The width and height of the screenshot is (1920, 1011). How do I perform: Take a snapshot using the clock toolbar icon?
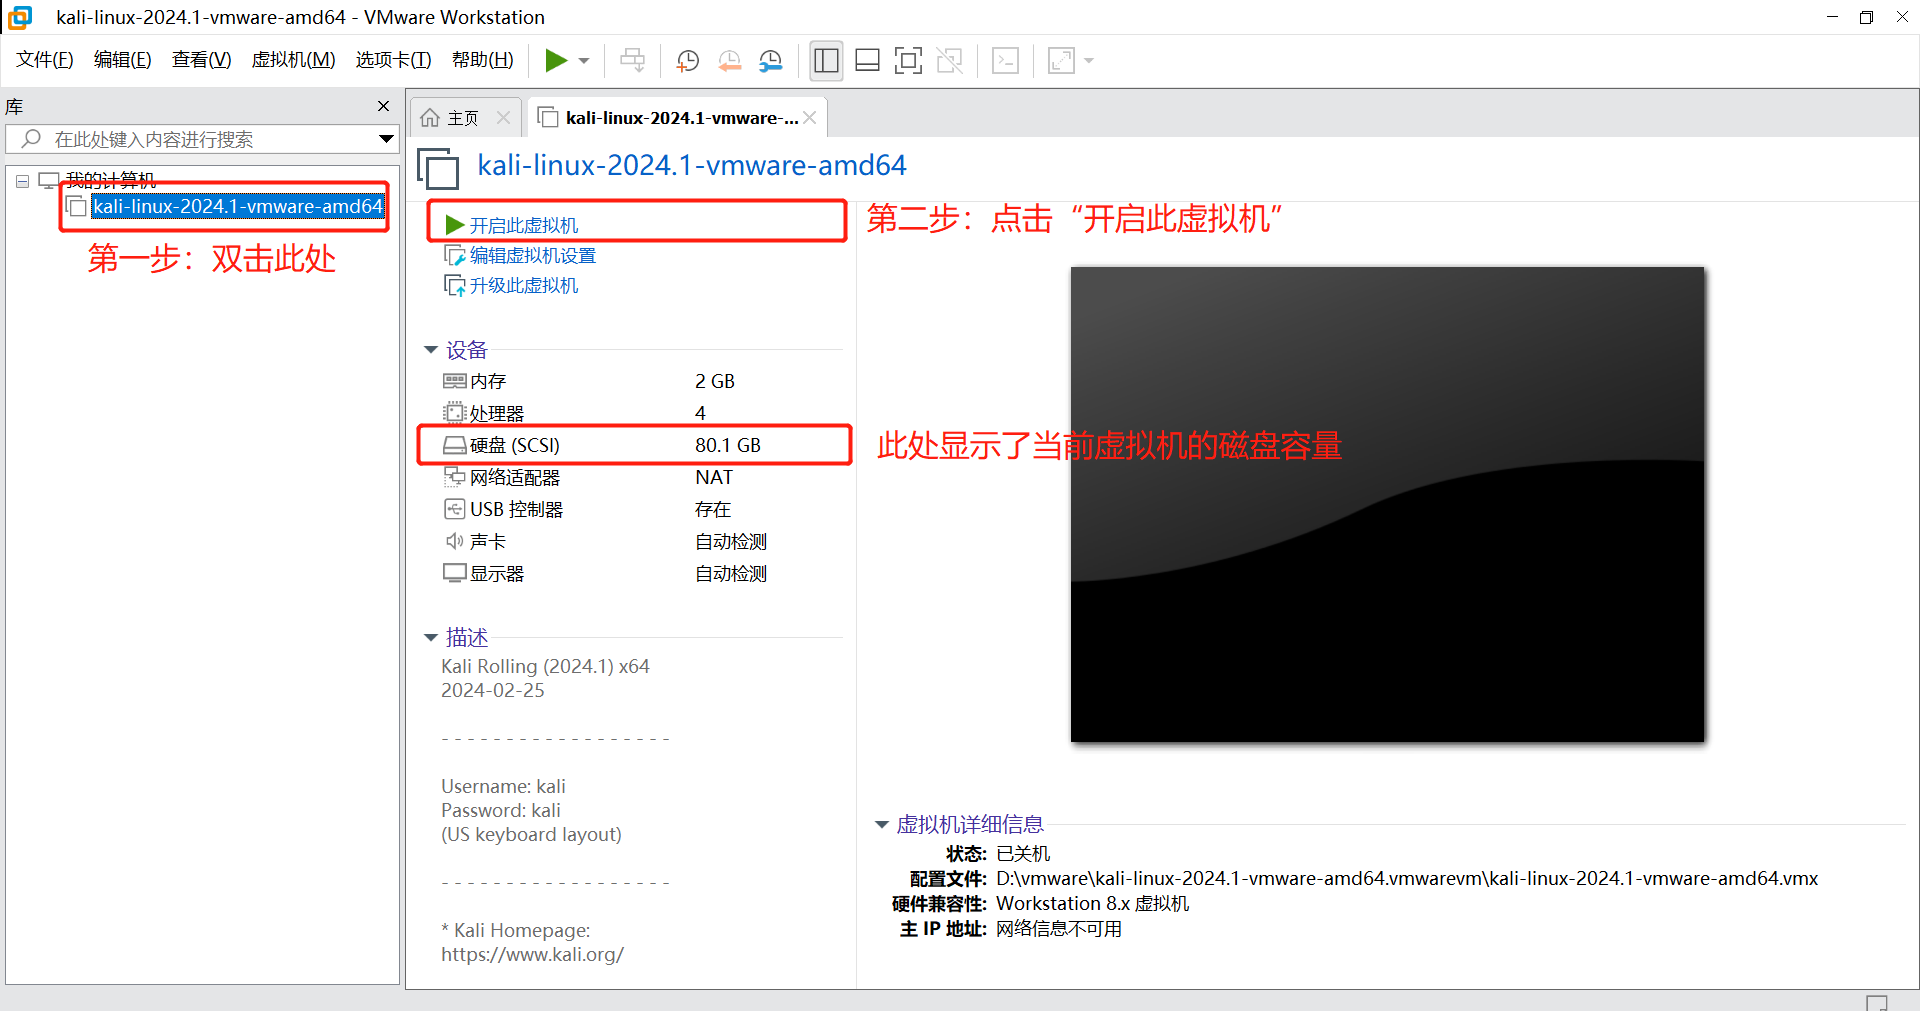(687, 61)
